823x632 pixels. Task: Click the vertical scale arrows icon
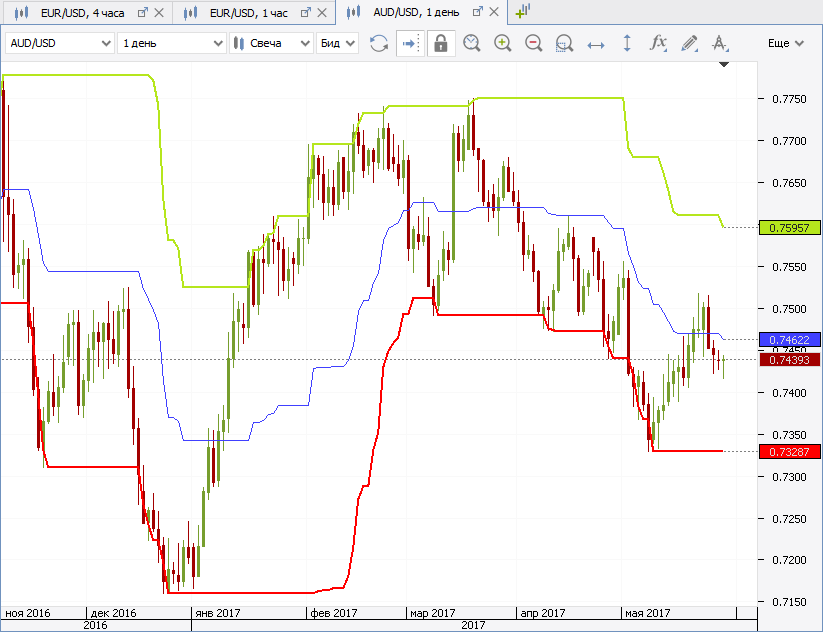tap(627, 43)
